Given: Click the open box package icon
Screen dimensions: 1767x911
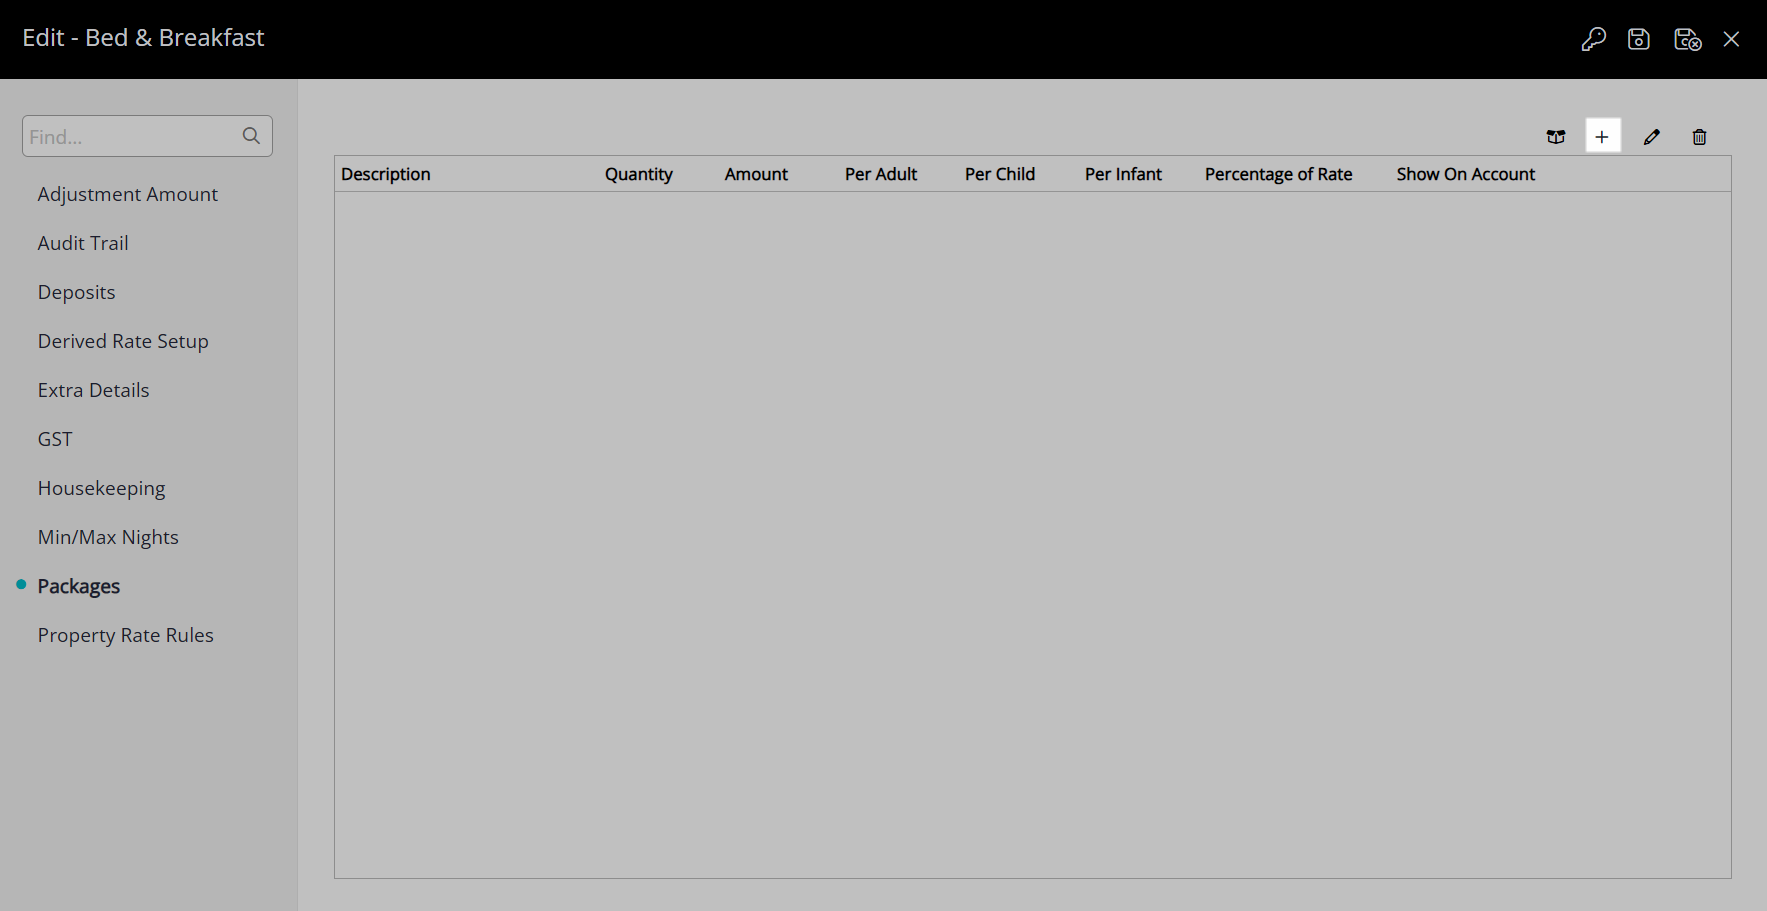Looking at the screenshot, I should click(1556, 137).
